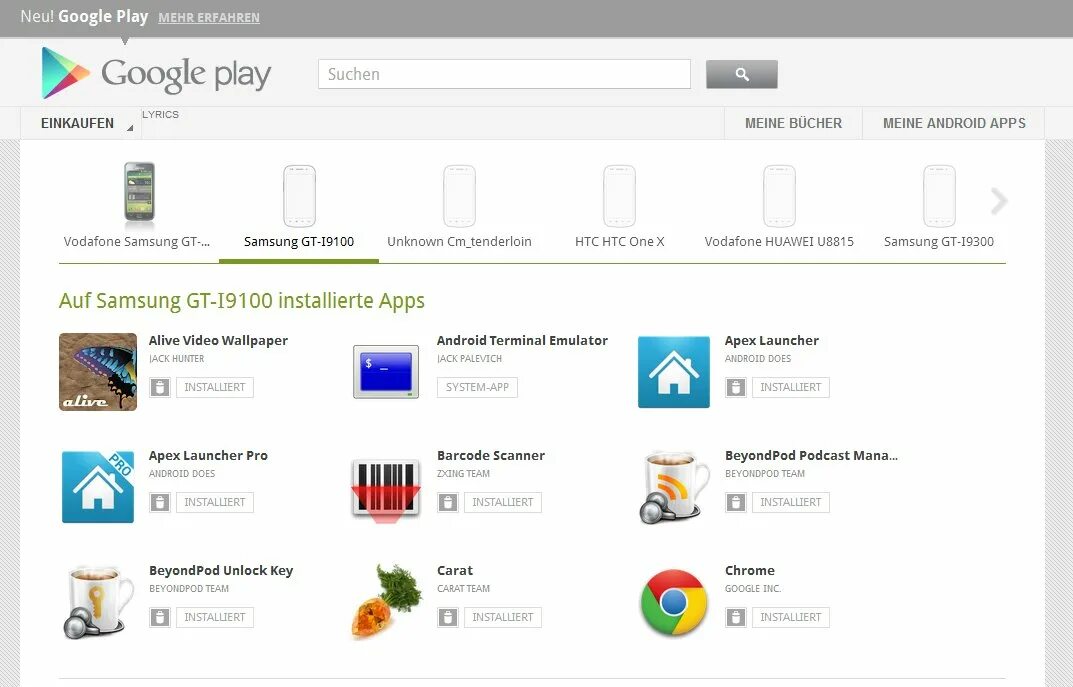
Task: Click the BeyondPod Unlock Key title
Action: [221, 571]
